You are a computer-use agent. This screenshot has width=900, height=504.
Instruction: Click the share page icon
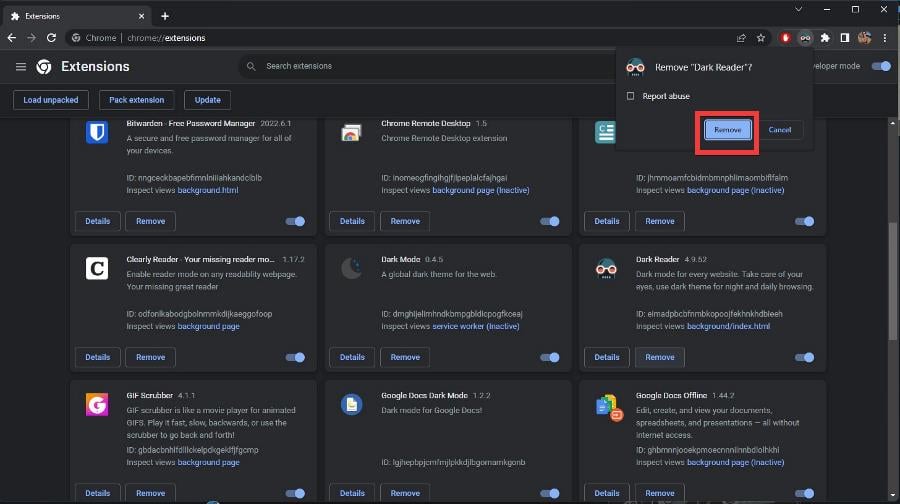coord(741,38)
